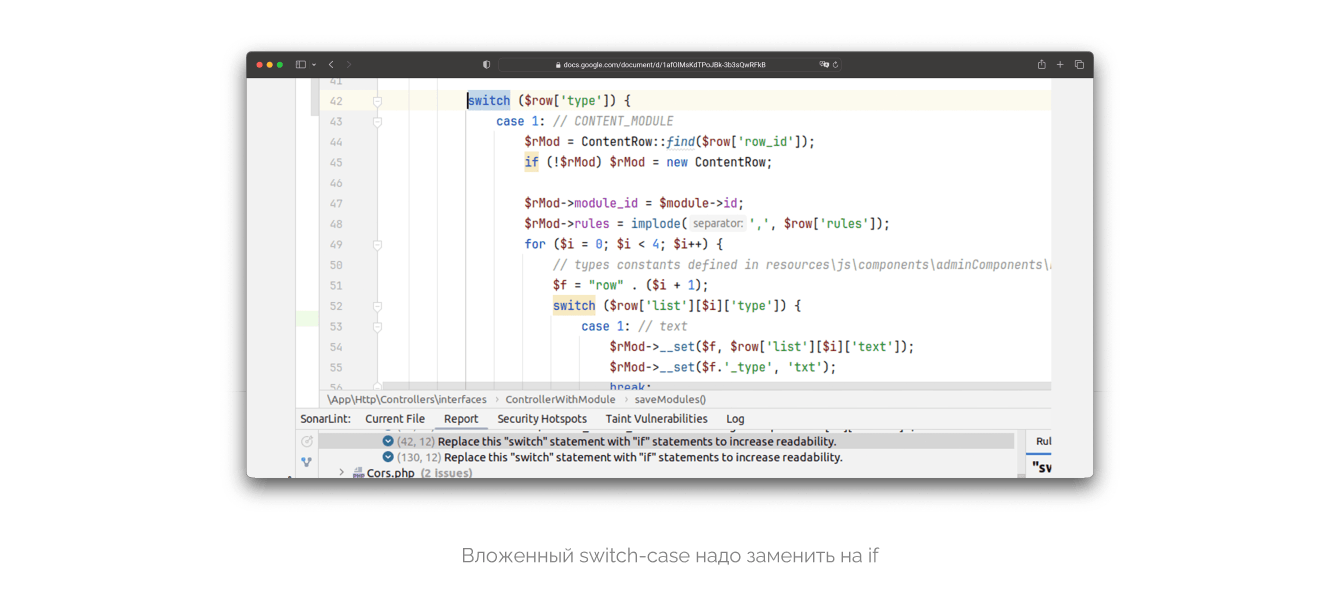Click the \App\Http\Controllers\interfaces breadcrumb

coord(407,400)
